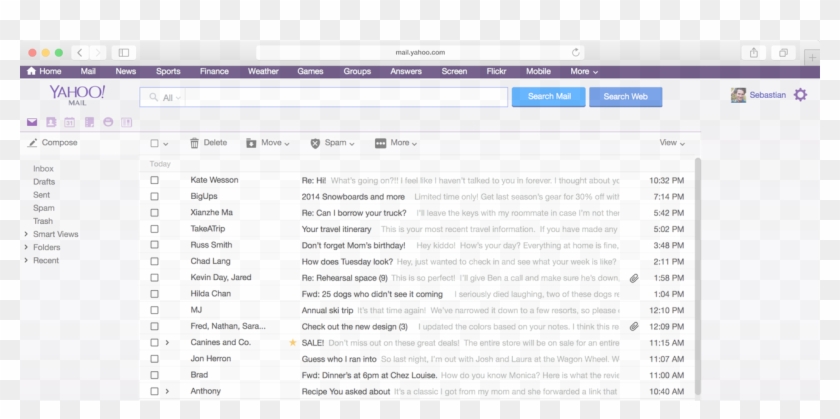
Task: Toggle the star on the SALE! email
Action: [292, 342]
